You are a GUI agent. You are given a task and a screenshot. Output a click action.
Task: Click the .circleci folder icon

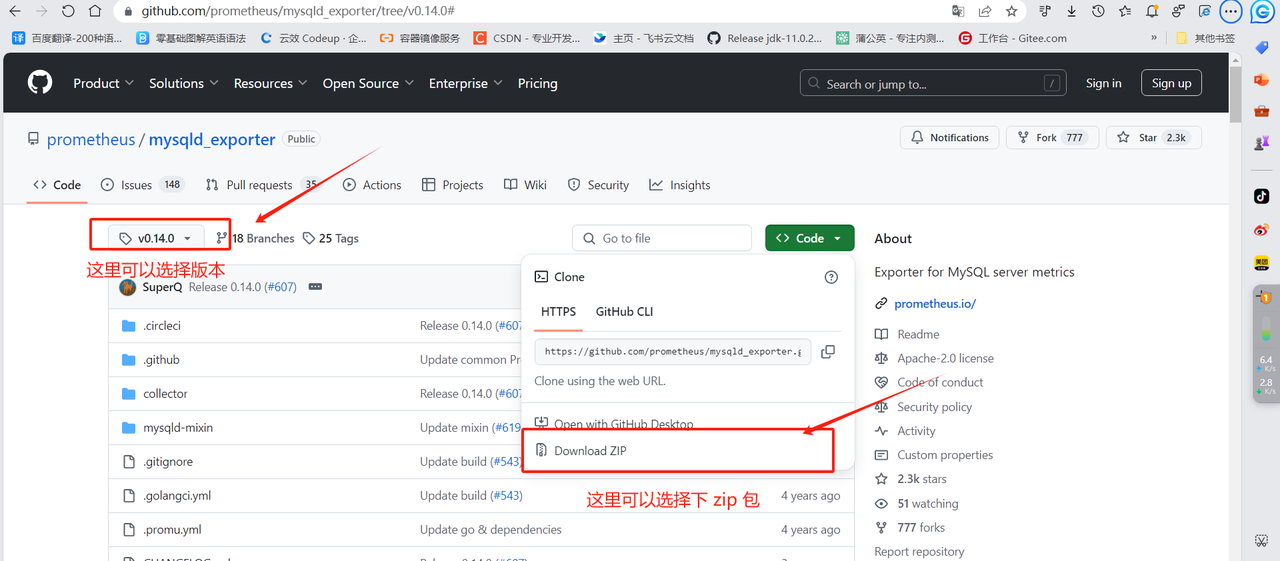[128, 326]
